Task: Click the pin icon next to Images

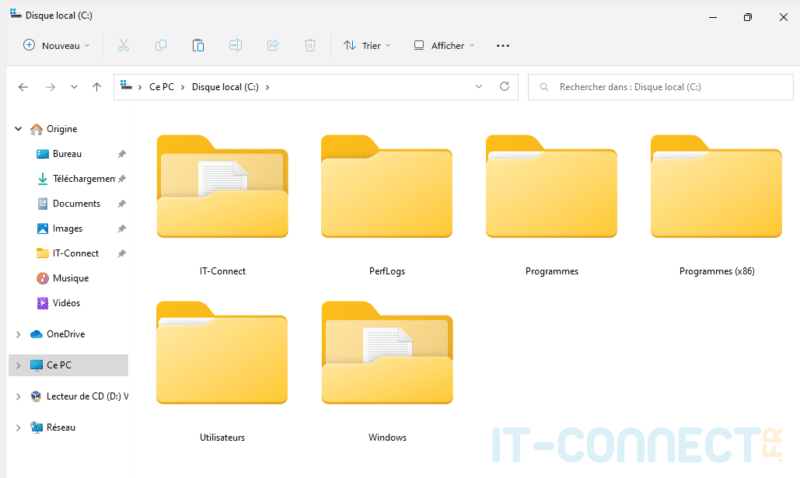Action: tap(121, 229)
